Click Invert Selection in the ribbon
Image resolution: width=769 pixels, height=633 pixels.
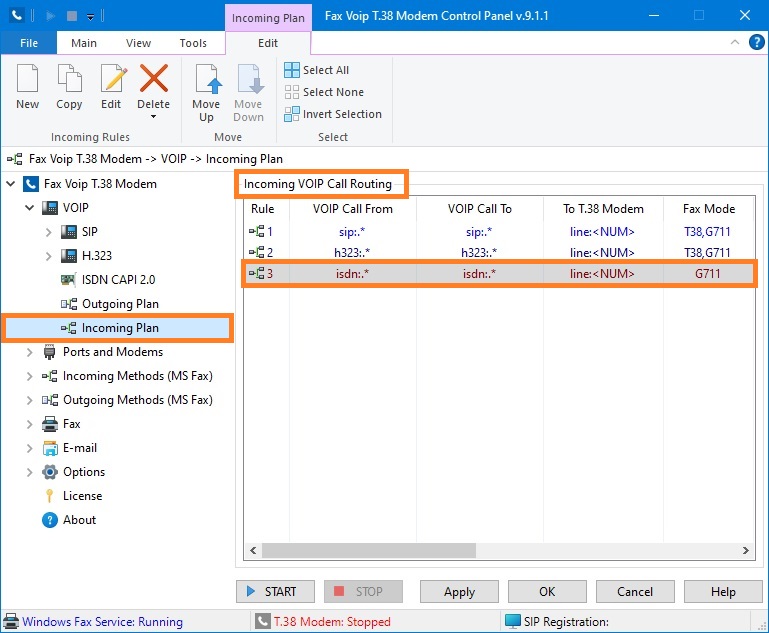click(333, 114)
